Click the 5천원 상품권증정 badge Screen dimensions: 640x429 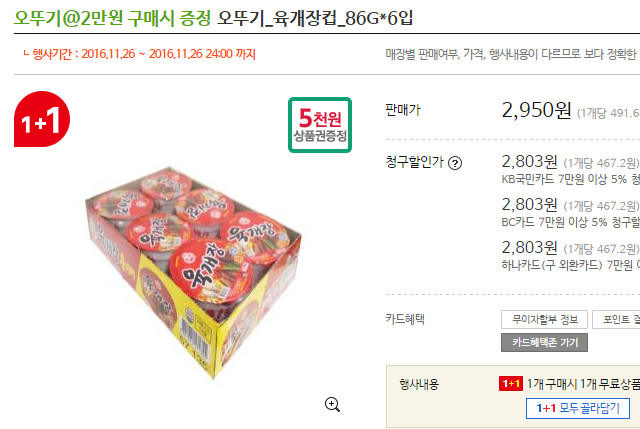pos(320,125)
